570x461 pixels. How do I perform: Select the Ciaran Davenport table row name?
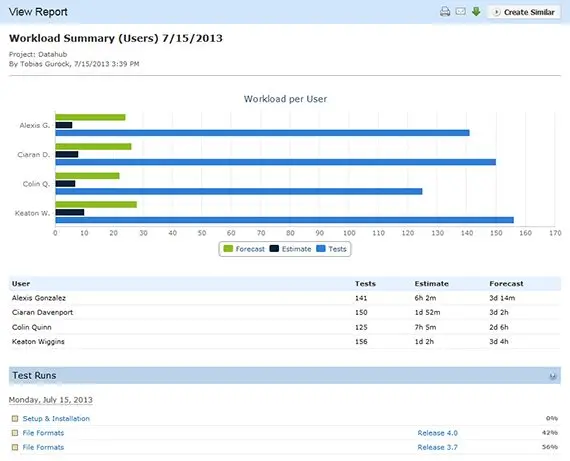tap(43, 312)
